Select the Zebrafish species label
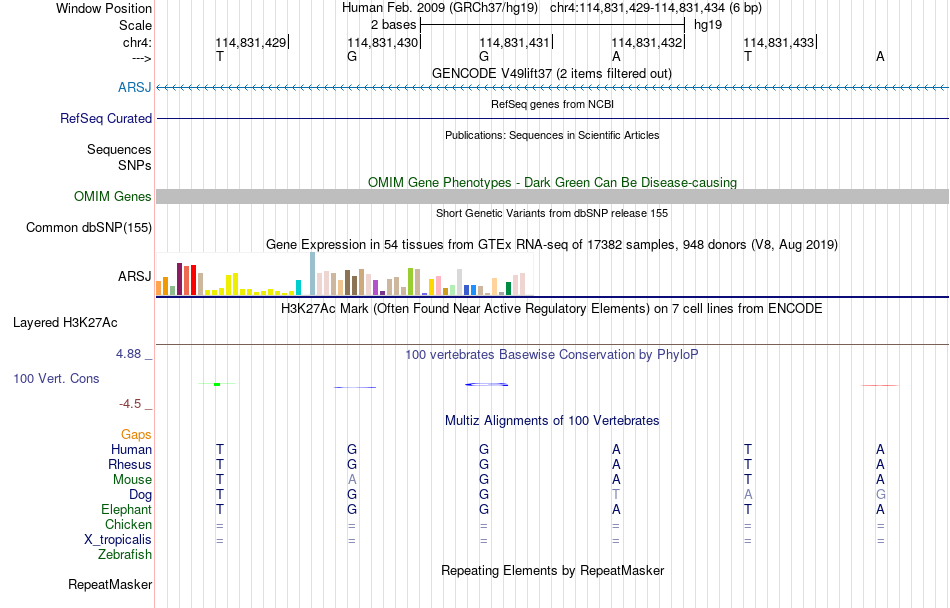The image size is (950, 608). coord(125,555)
